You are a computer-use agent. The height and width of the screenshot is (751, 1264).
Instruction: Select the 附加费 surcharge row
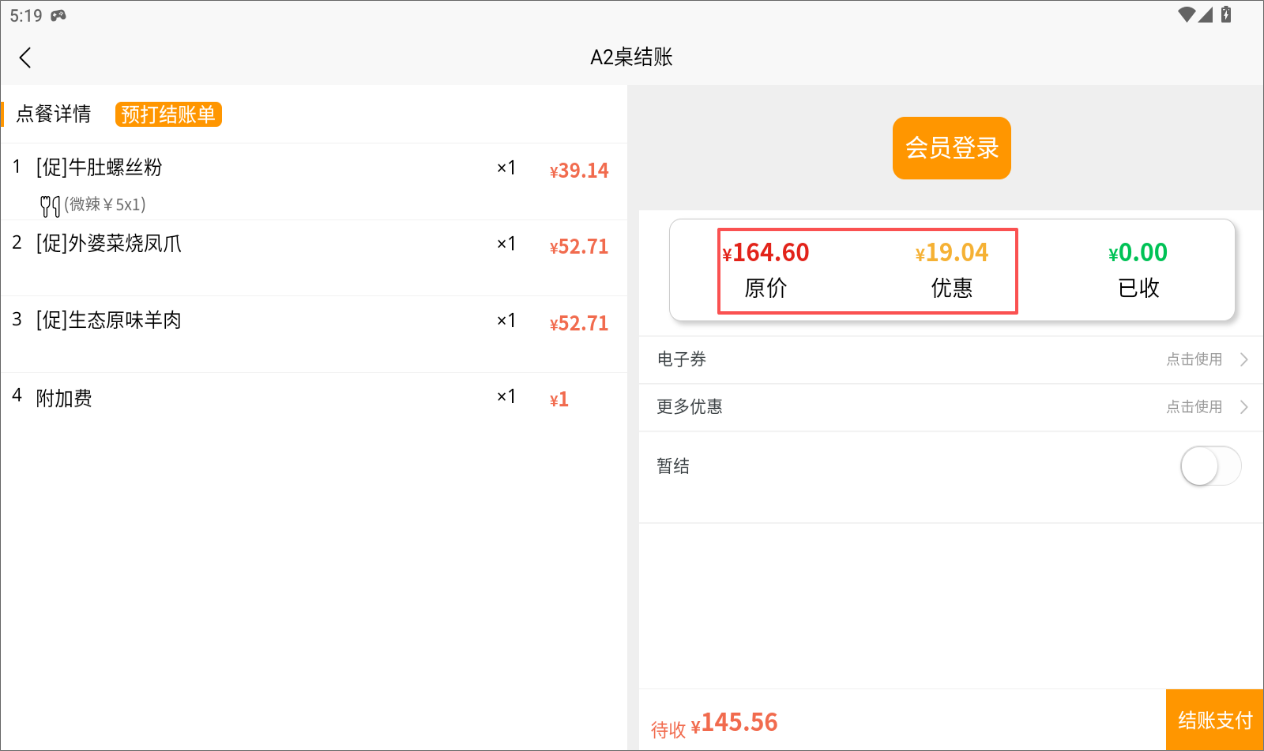pos(64,398)
